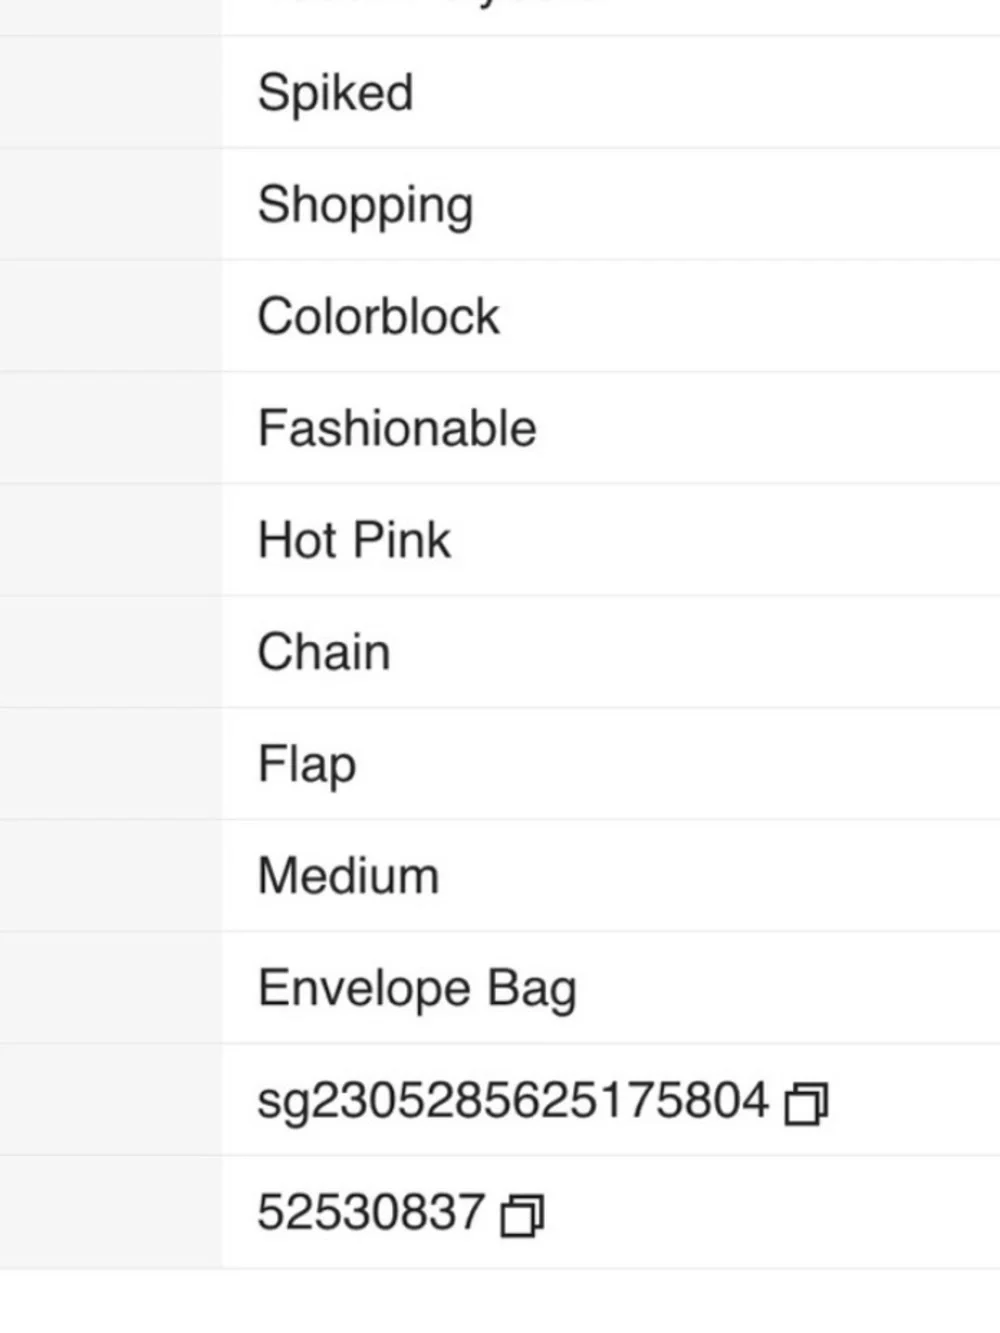Click the gray label cell beside Envelope Bag
The height and width of the screenshot is (1333, 1000).
pyautogui.click(x=110, y=988)
